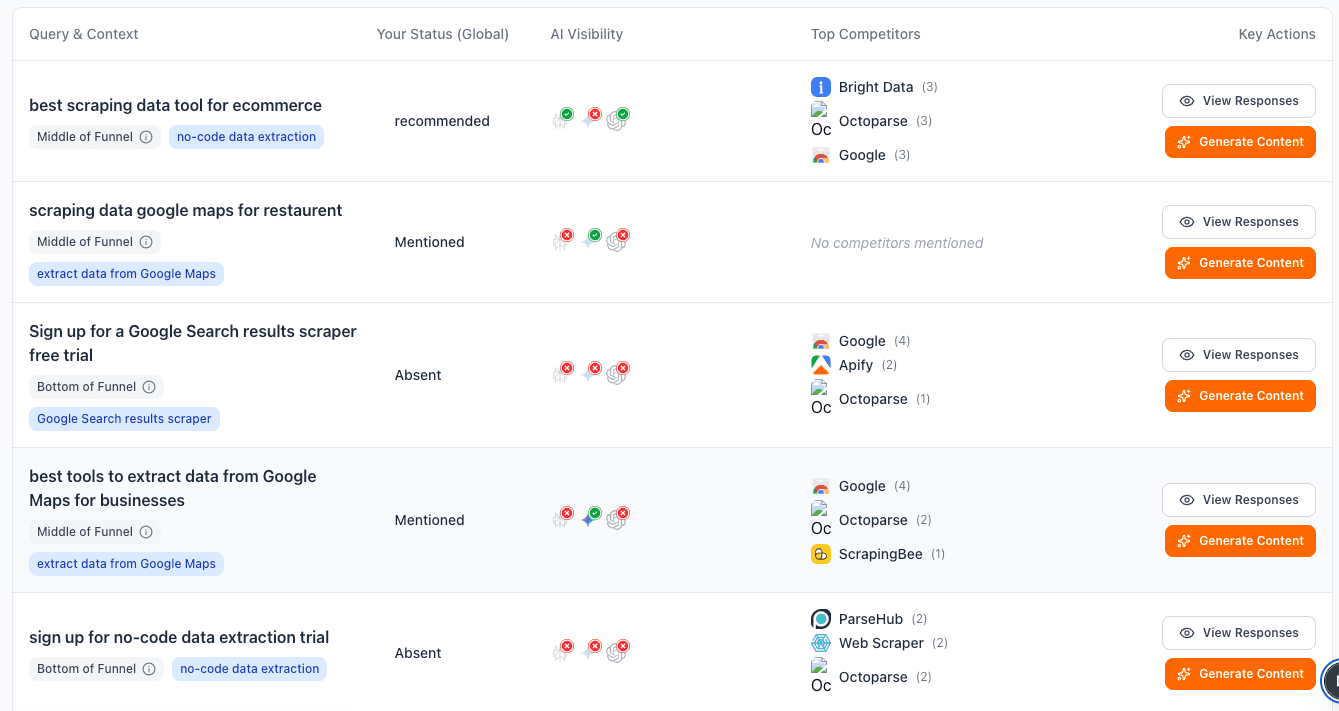
Task: Click the green check badge on the ChatGPT icon
Action: pos(623,112)
